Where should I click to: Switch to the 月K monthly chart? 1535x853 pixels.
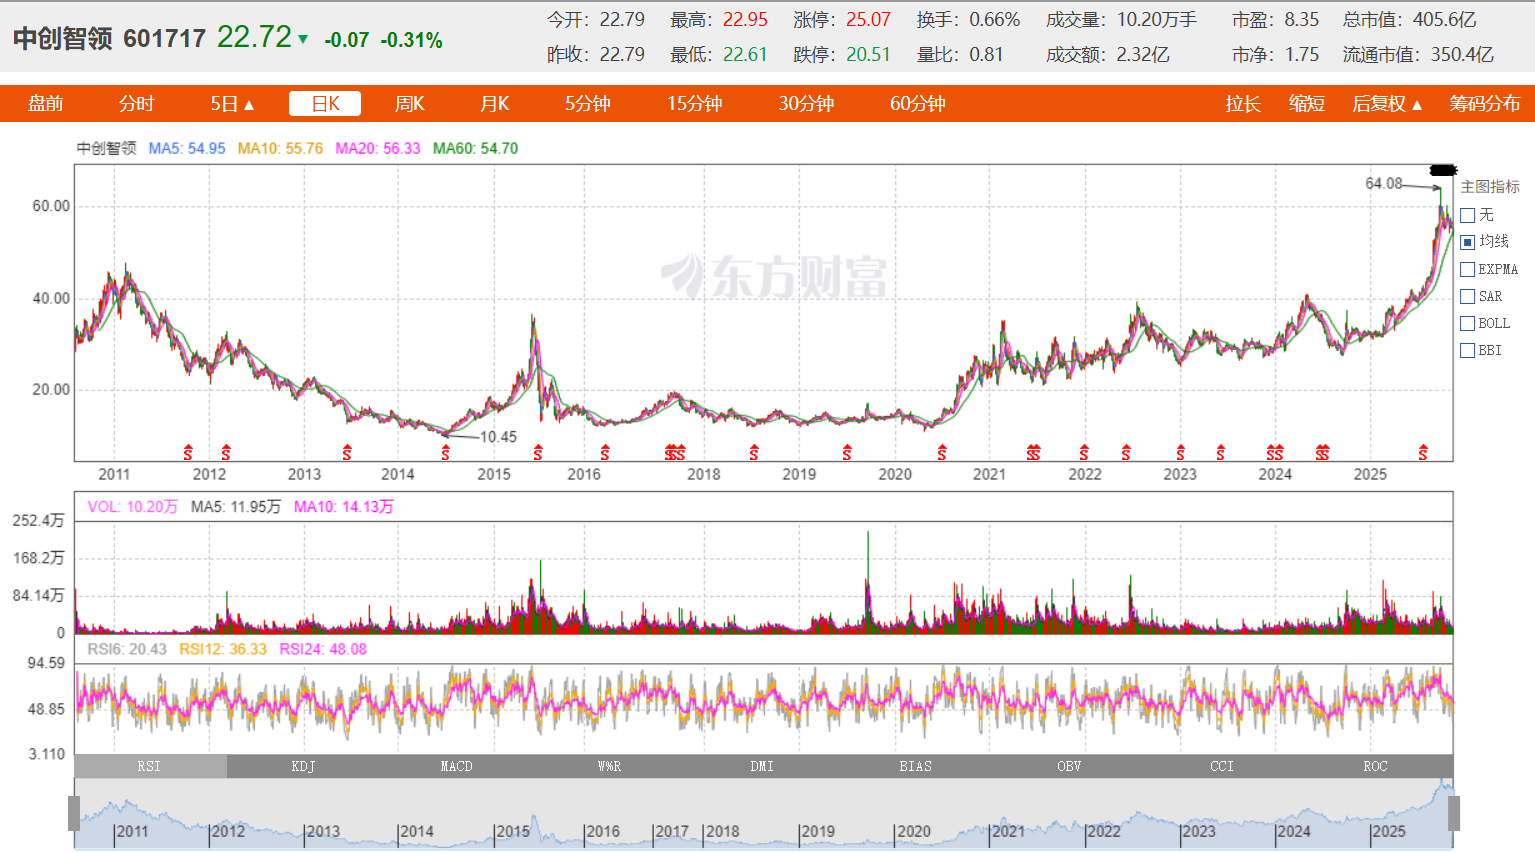point(494,104)
